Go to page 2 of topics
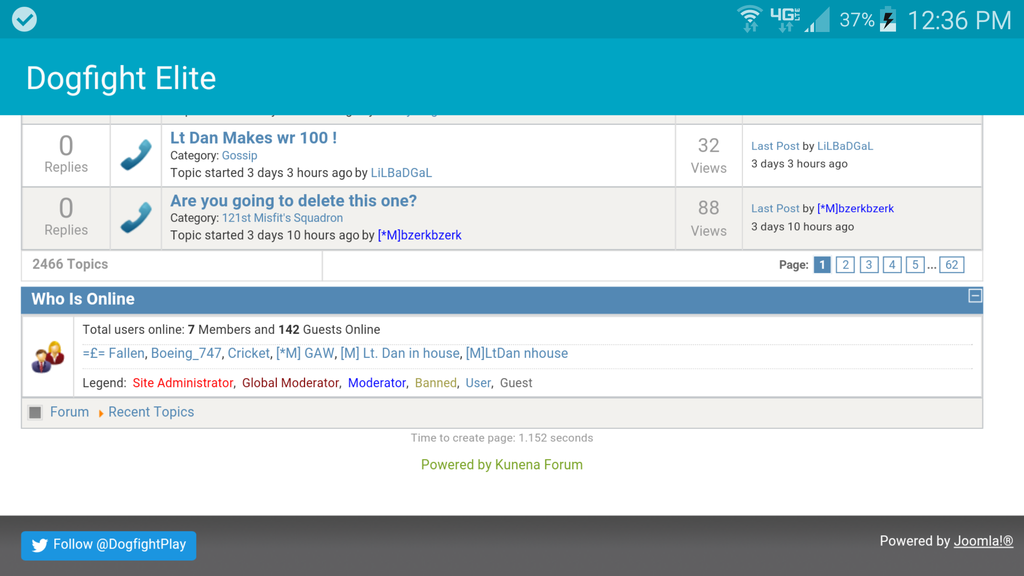 pyautogui.click(x=845, y=265)
